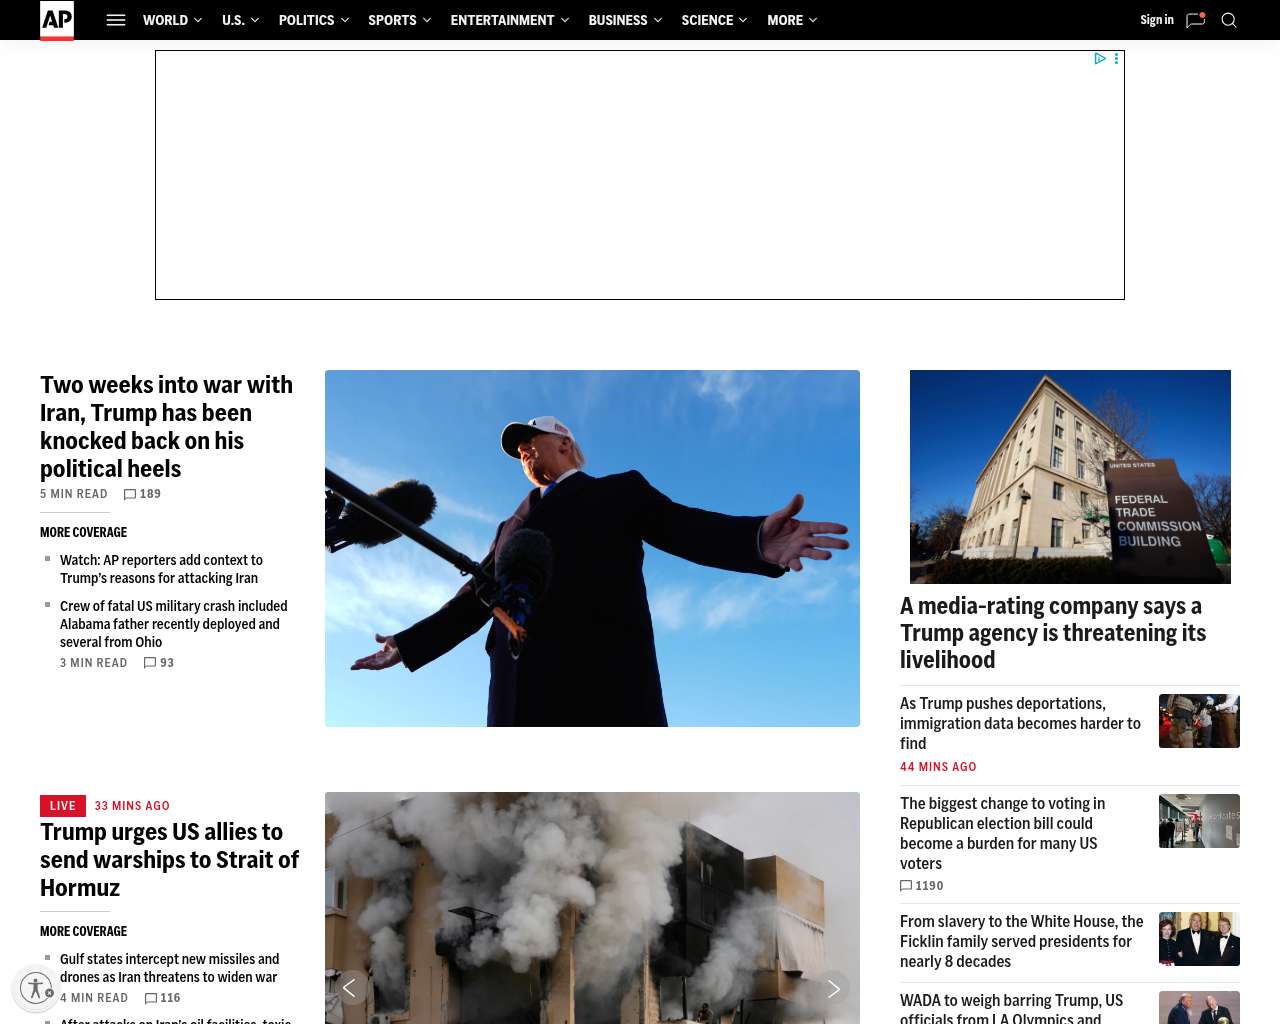The height and width of the screenshot is (1024, 1280).
Task: Click the voting bill story thumbnail
Action: point(1199,821)
